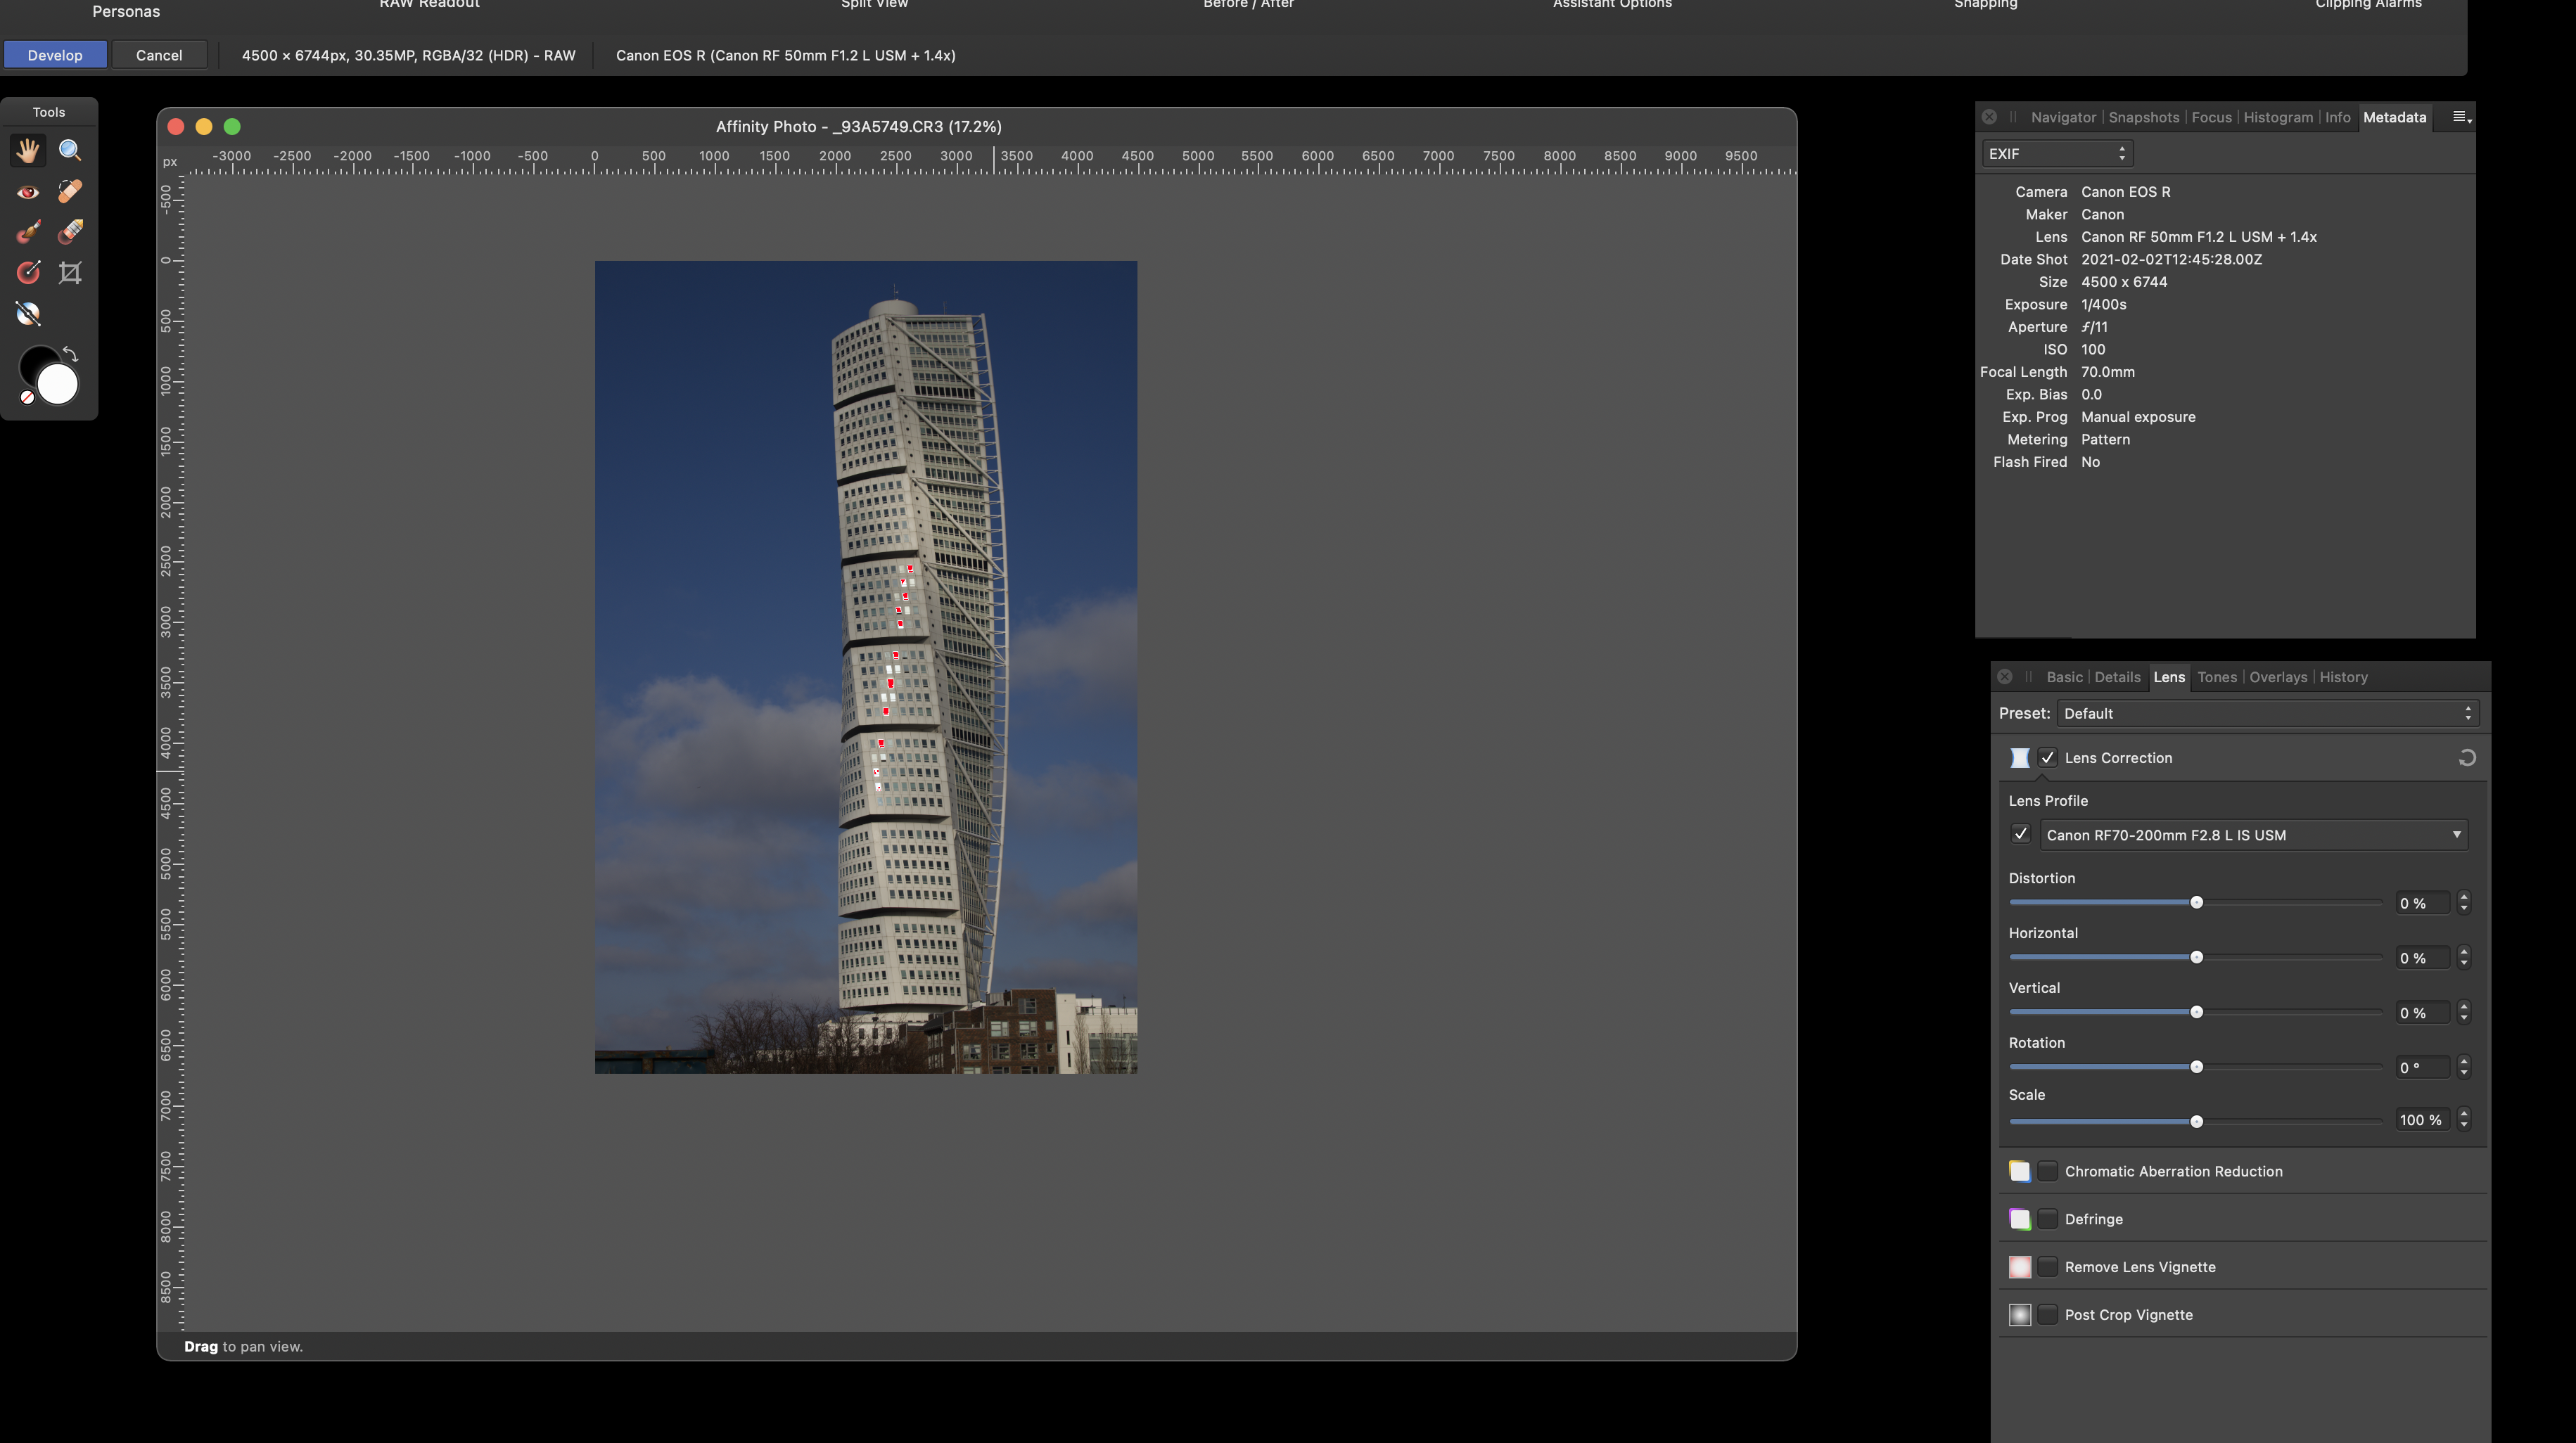The image size is (2576, 1443).
Task: Select the Overlay Paint brush tool
Action: (28, 232)
